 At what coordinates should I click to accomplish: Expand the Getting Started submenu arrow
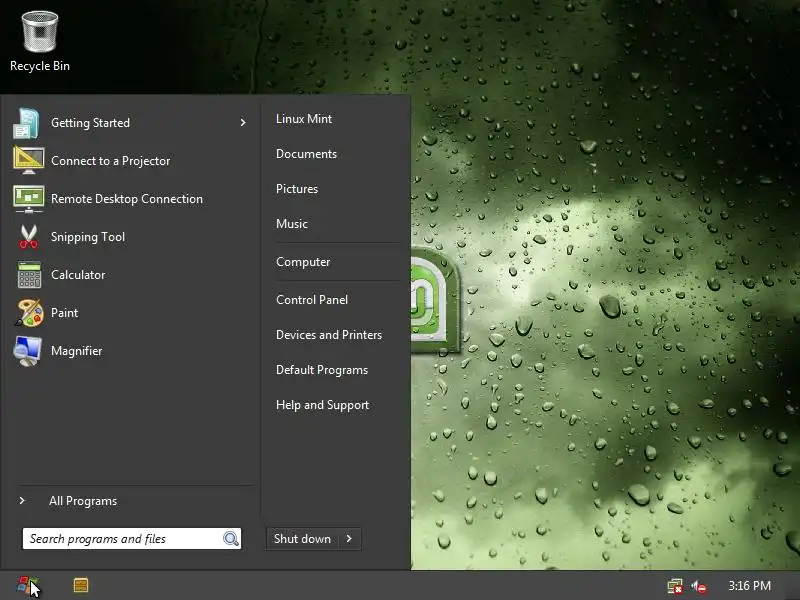(243, 122)
